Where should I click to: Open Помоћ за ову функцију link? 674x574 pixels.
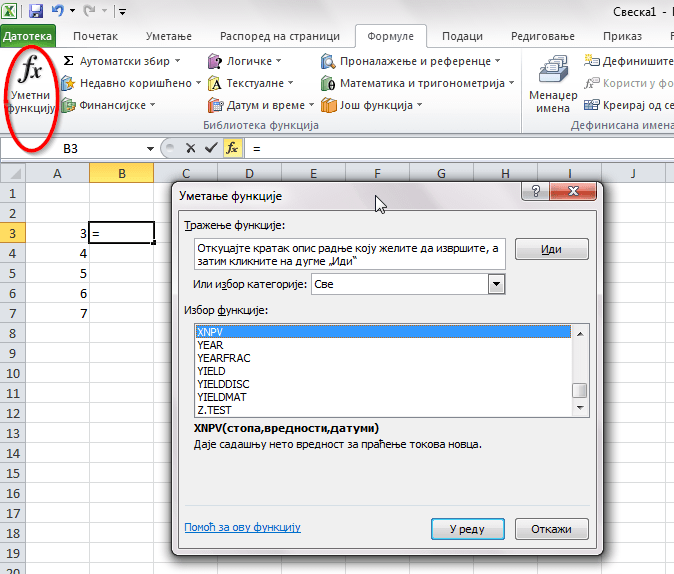coord(242,527)
